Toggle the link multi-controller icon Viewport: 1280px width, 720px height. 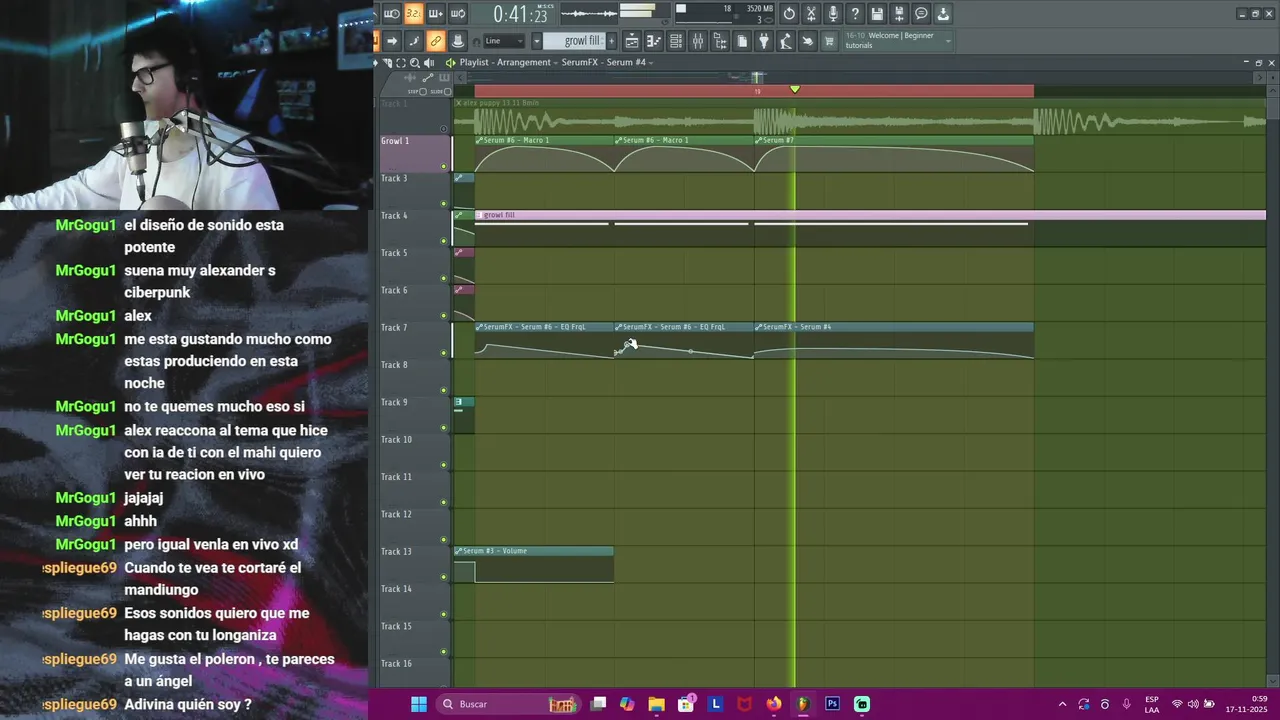click(436, 41)
